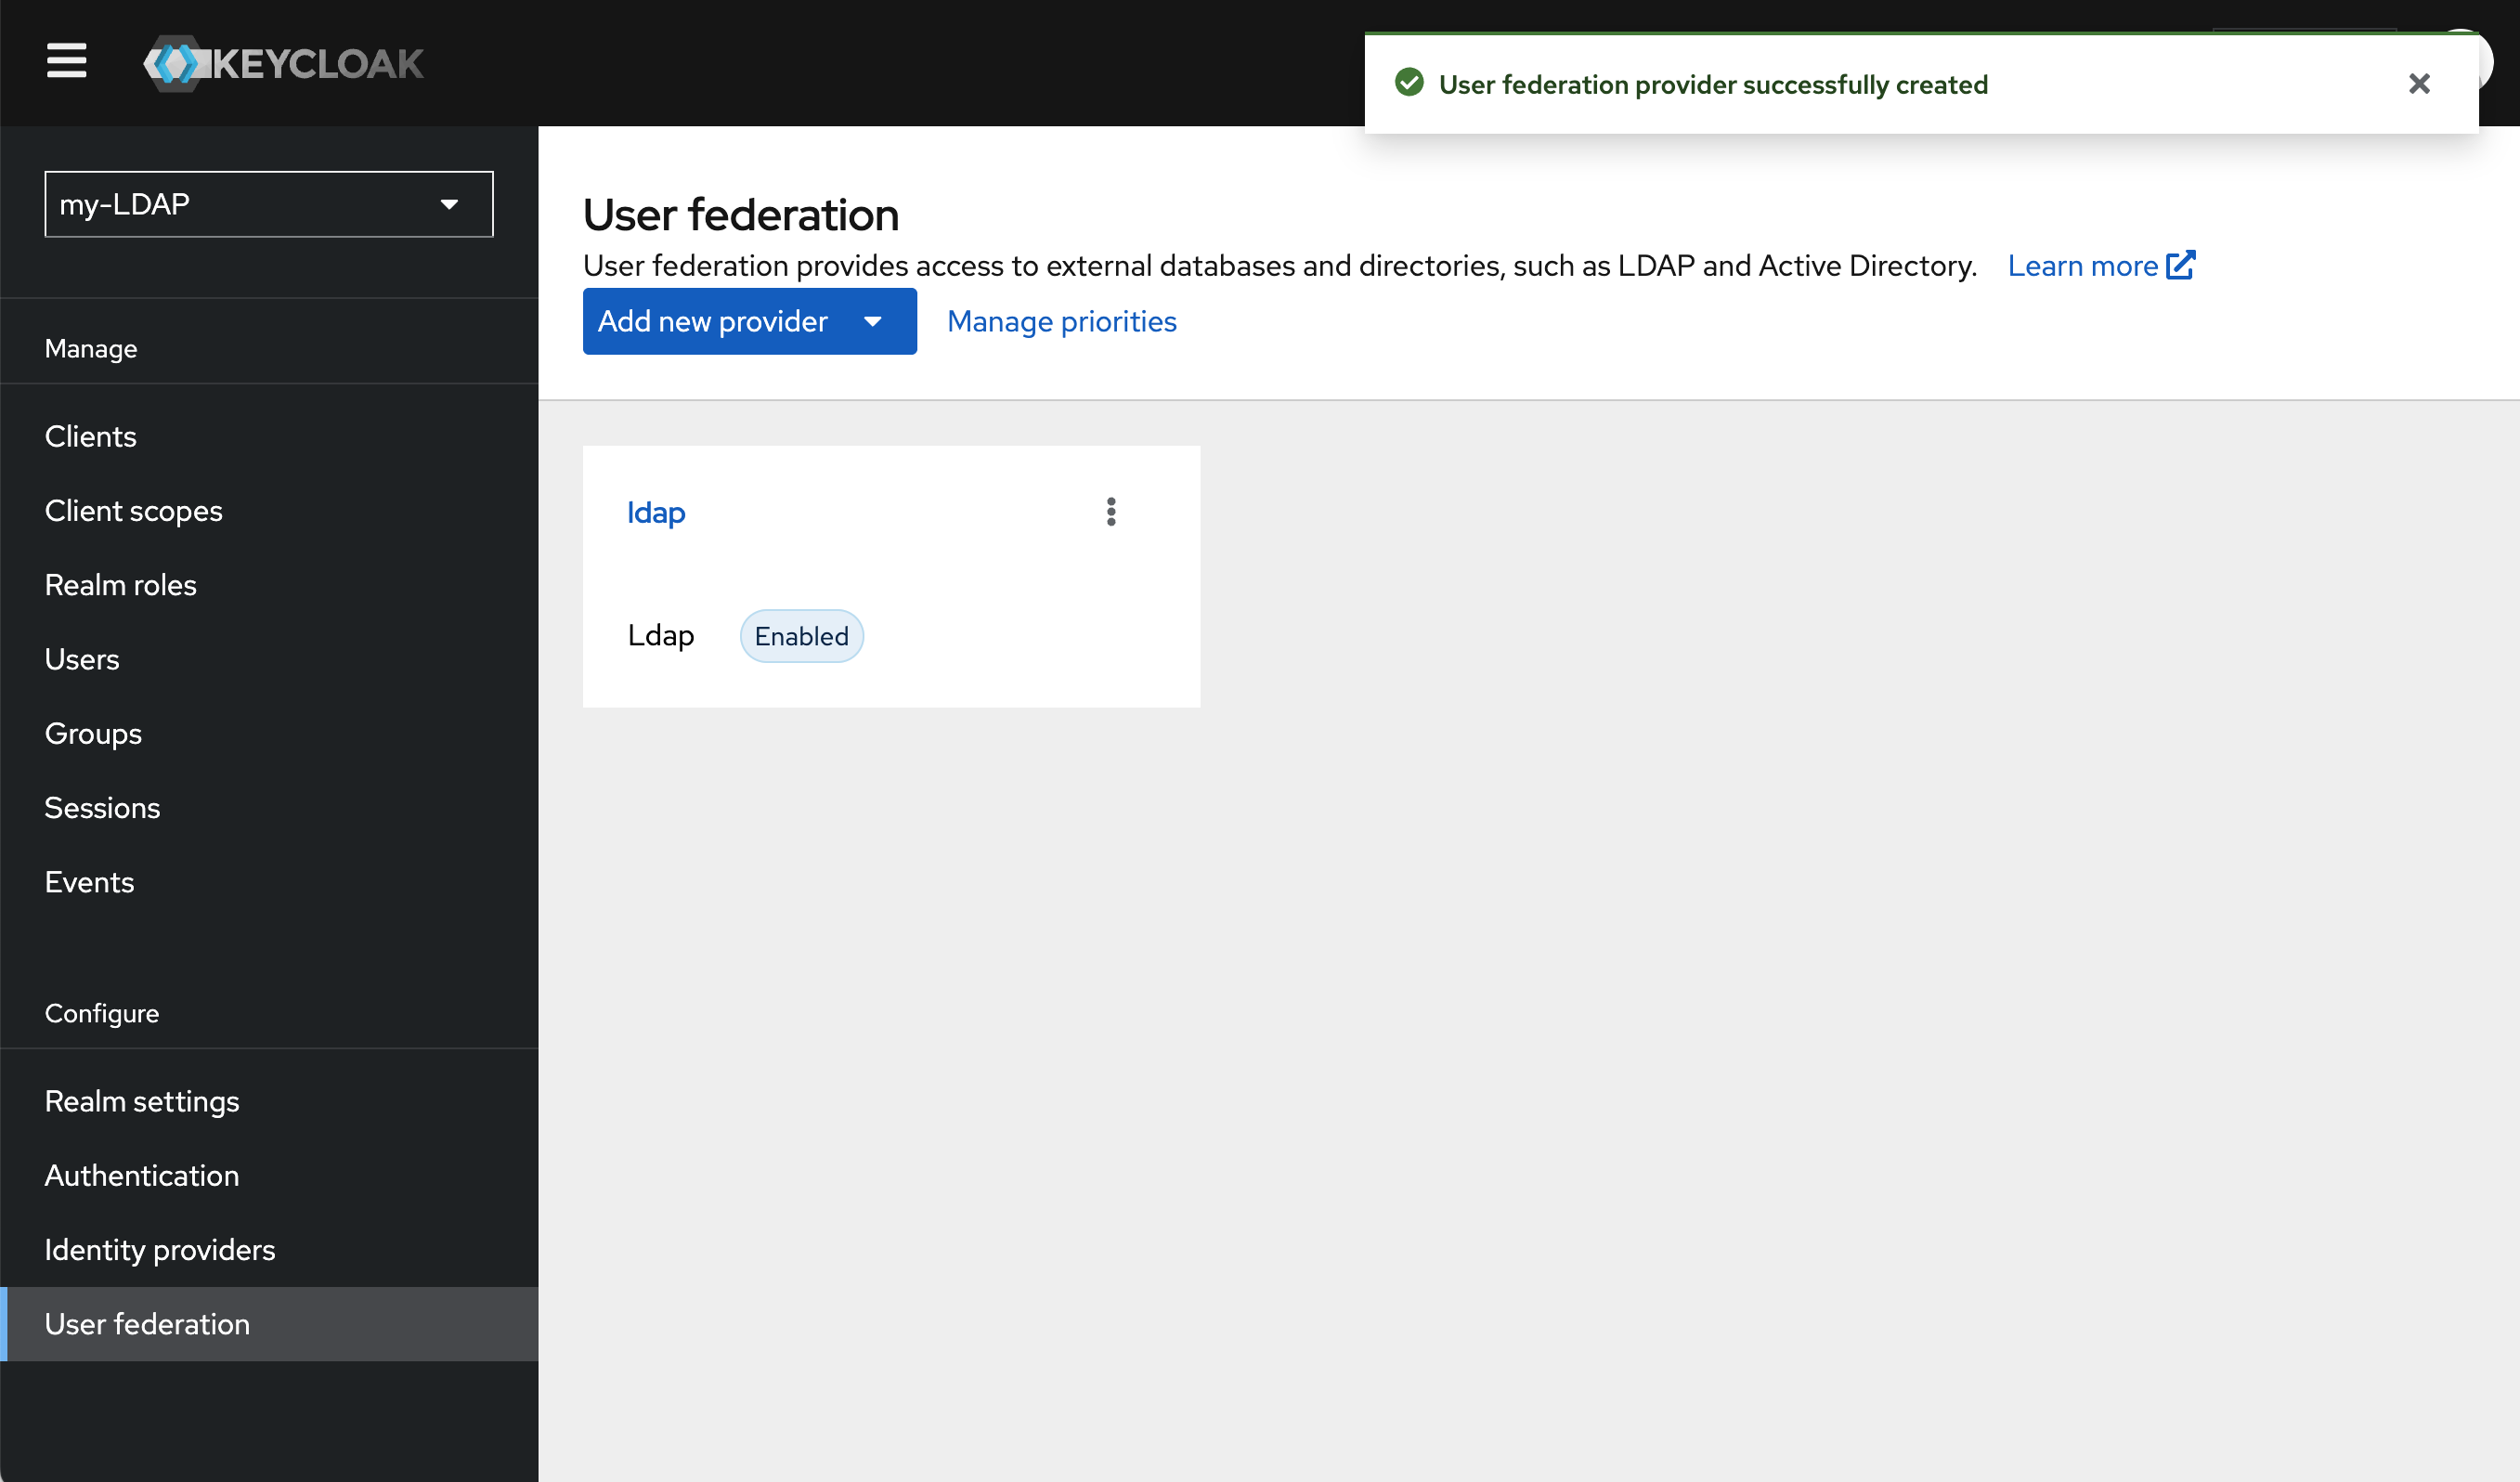The height and width of the screenshot is (1482, 2520).
Task: View Sessions page
Action: click(x=102, y=808)
